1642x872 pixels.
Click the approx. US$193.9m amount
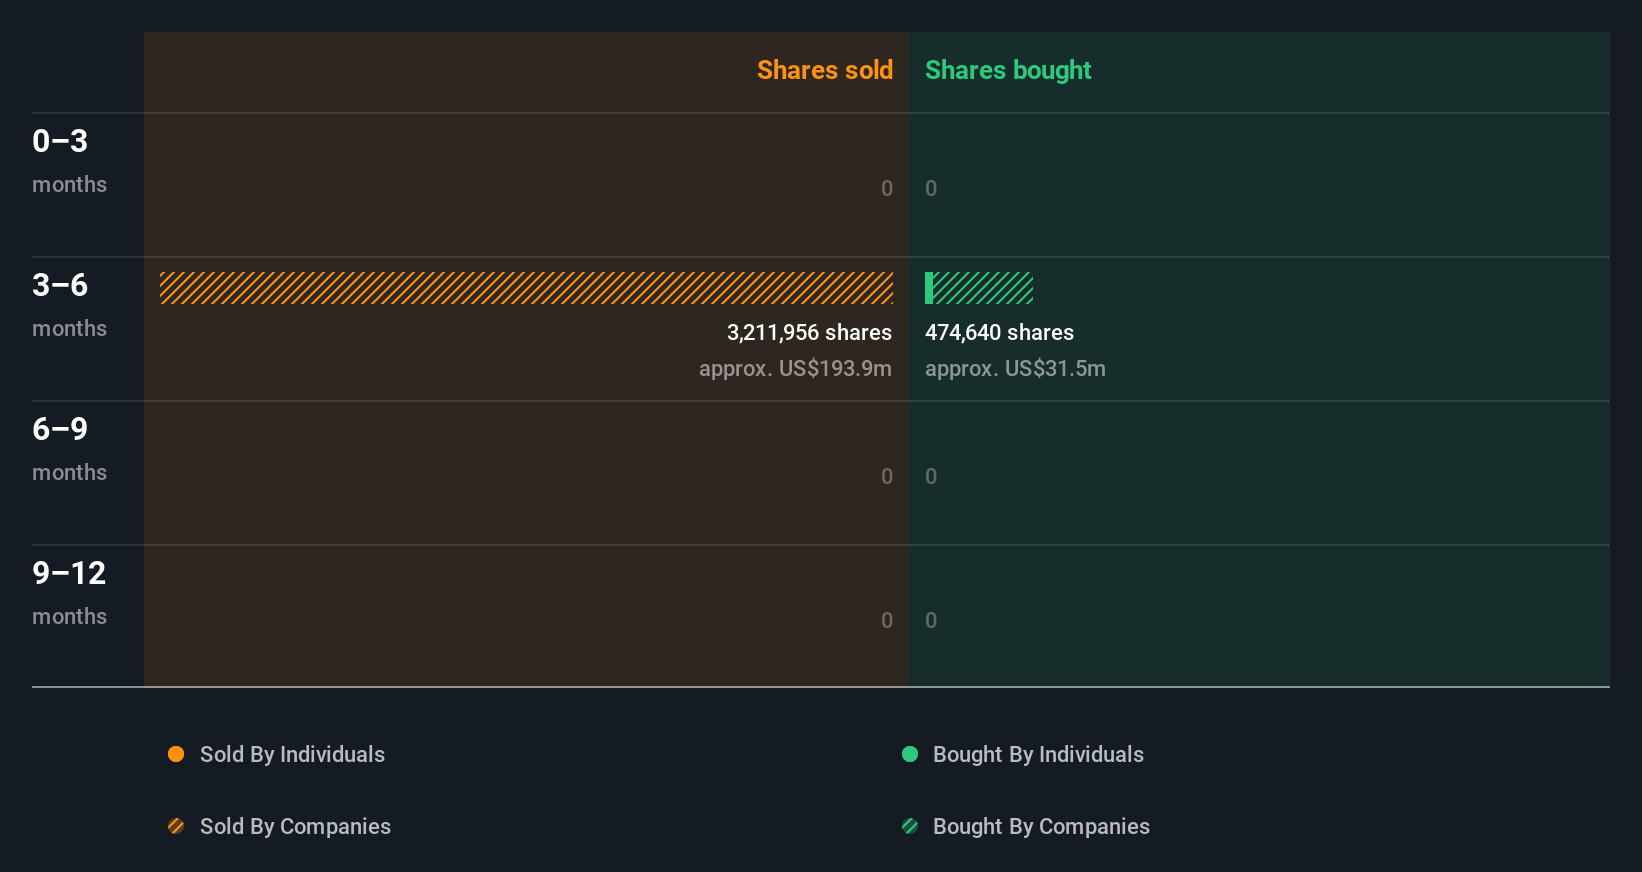tap(795, 369)
